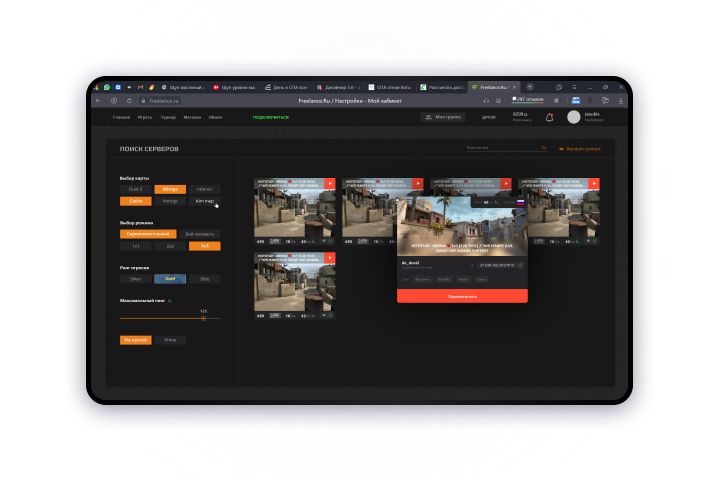Image resolution: width=720 pixels, height=480 pixels.
Task: Open the Обмен menu item
Action: pyautogui.click(x=215, y=117)
